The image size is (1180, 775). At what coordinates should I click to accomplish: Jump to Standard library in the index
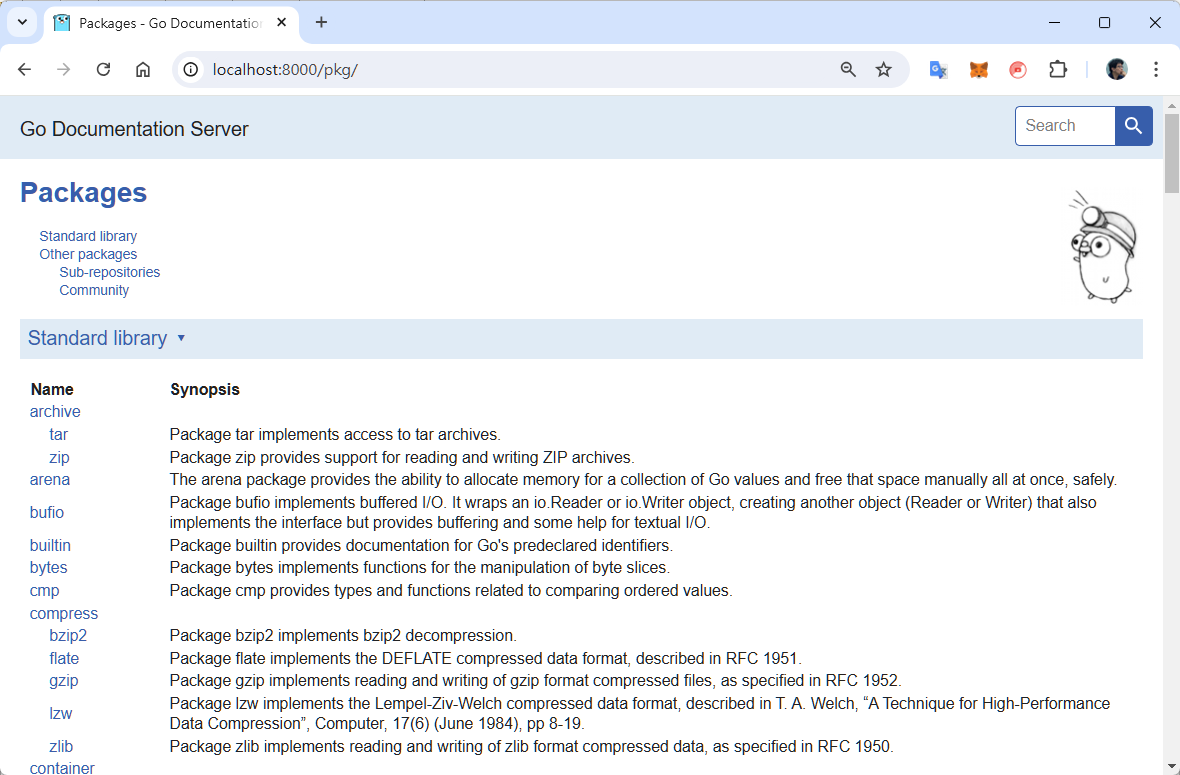(x=88, y=236)
